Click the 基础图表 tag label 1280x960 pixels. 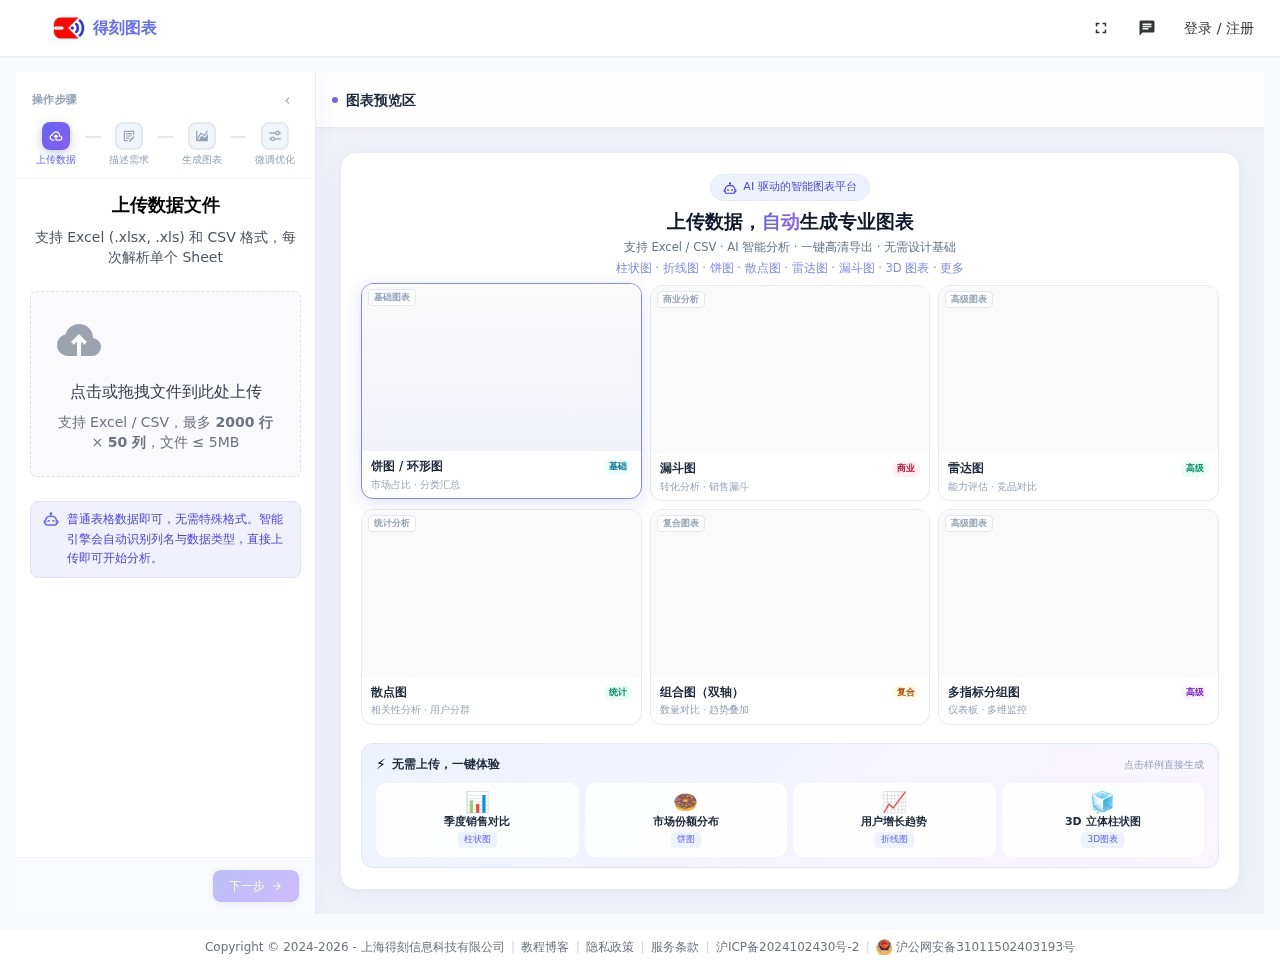click(x=392, y=297)
